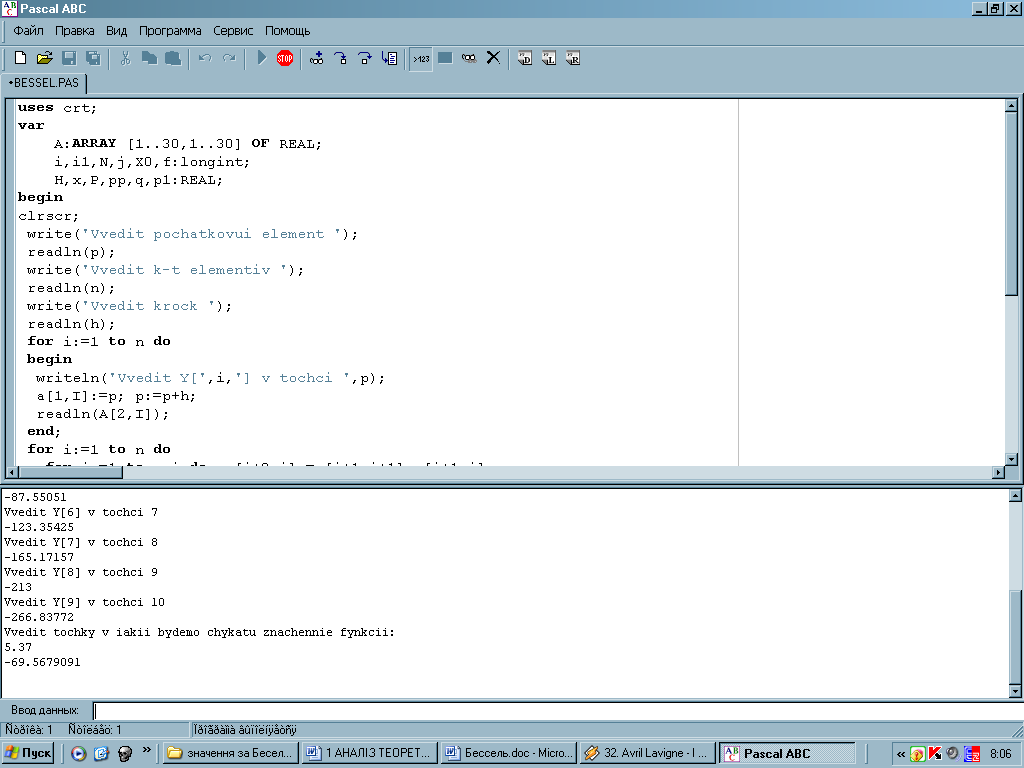Click the black X toolbar icon
1024x768 pixels.
493,58
